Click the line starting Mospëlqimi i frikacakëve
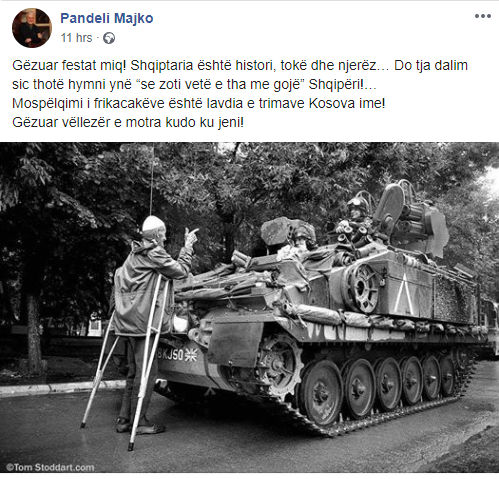This screenshot has width=499, height=479. [x=199, y=103]
